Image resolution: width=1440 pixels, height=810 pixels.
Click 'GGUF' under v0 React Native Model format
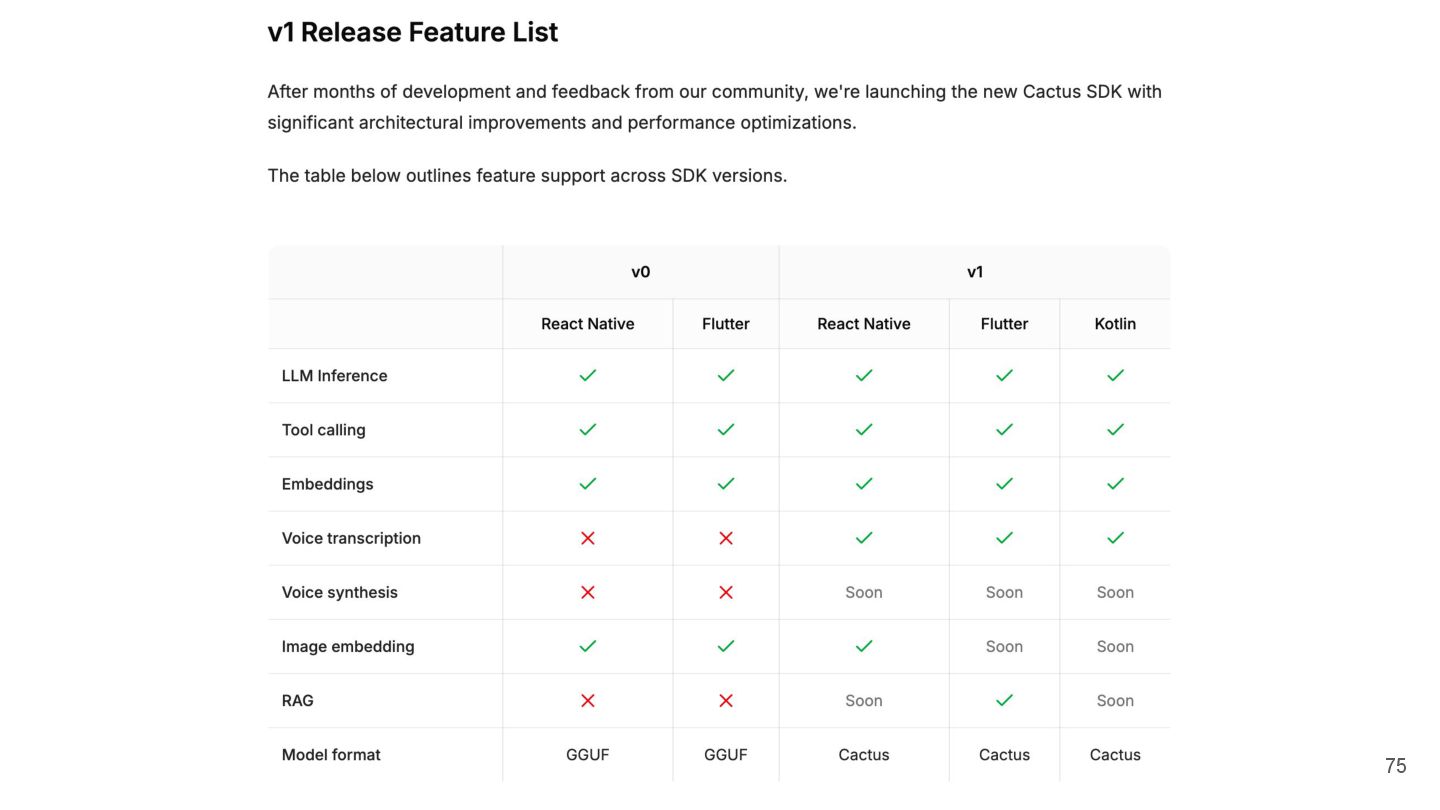(x=587, y=755)
